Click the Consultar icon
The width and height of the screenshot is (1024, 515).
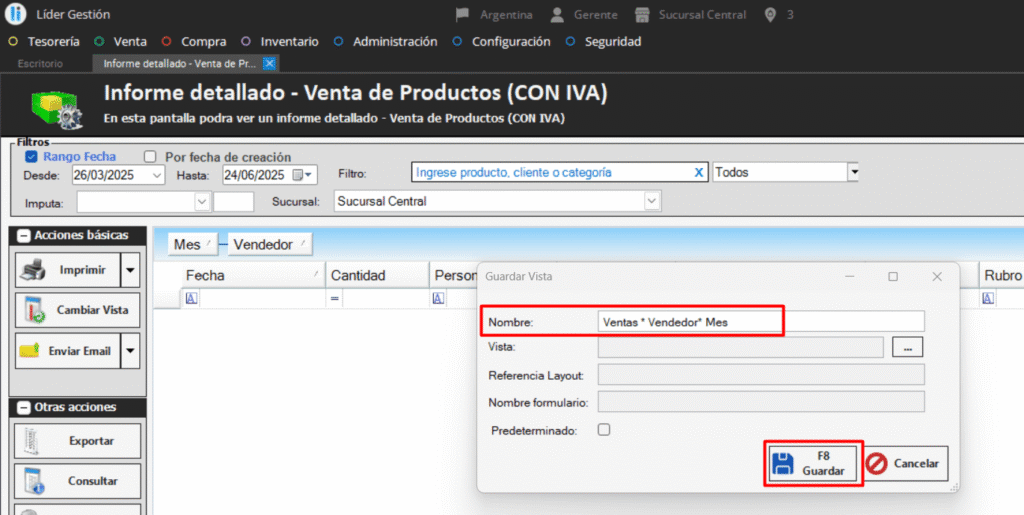[x=33, y=481]
